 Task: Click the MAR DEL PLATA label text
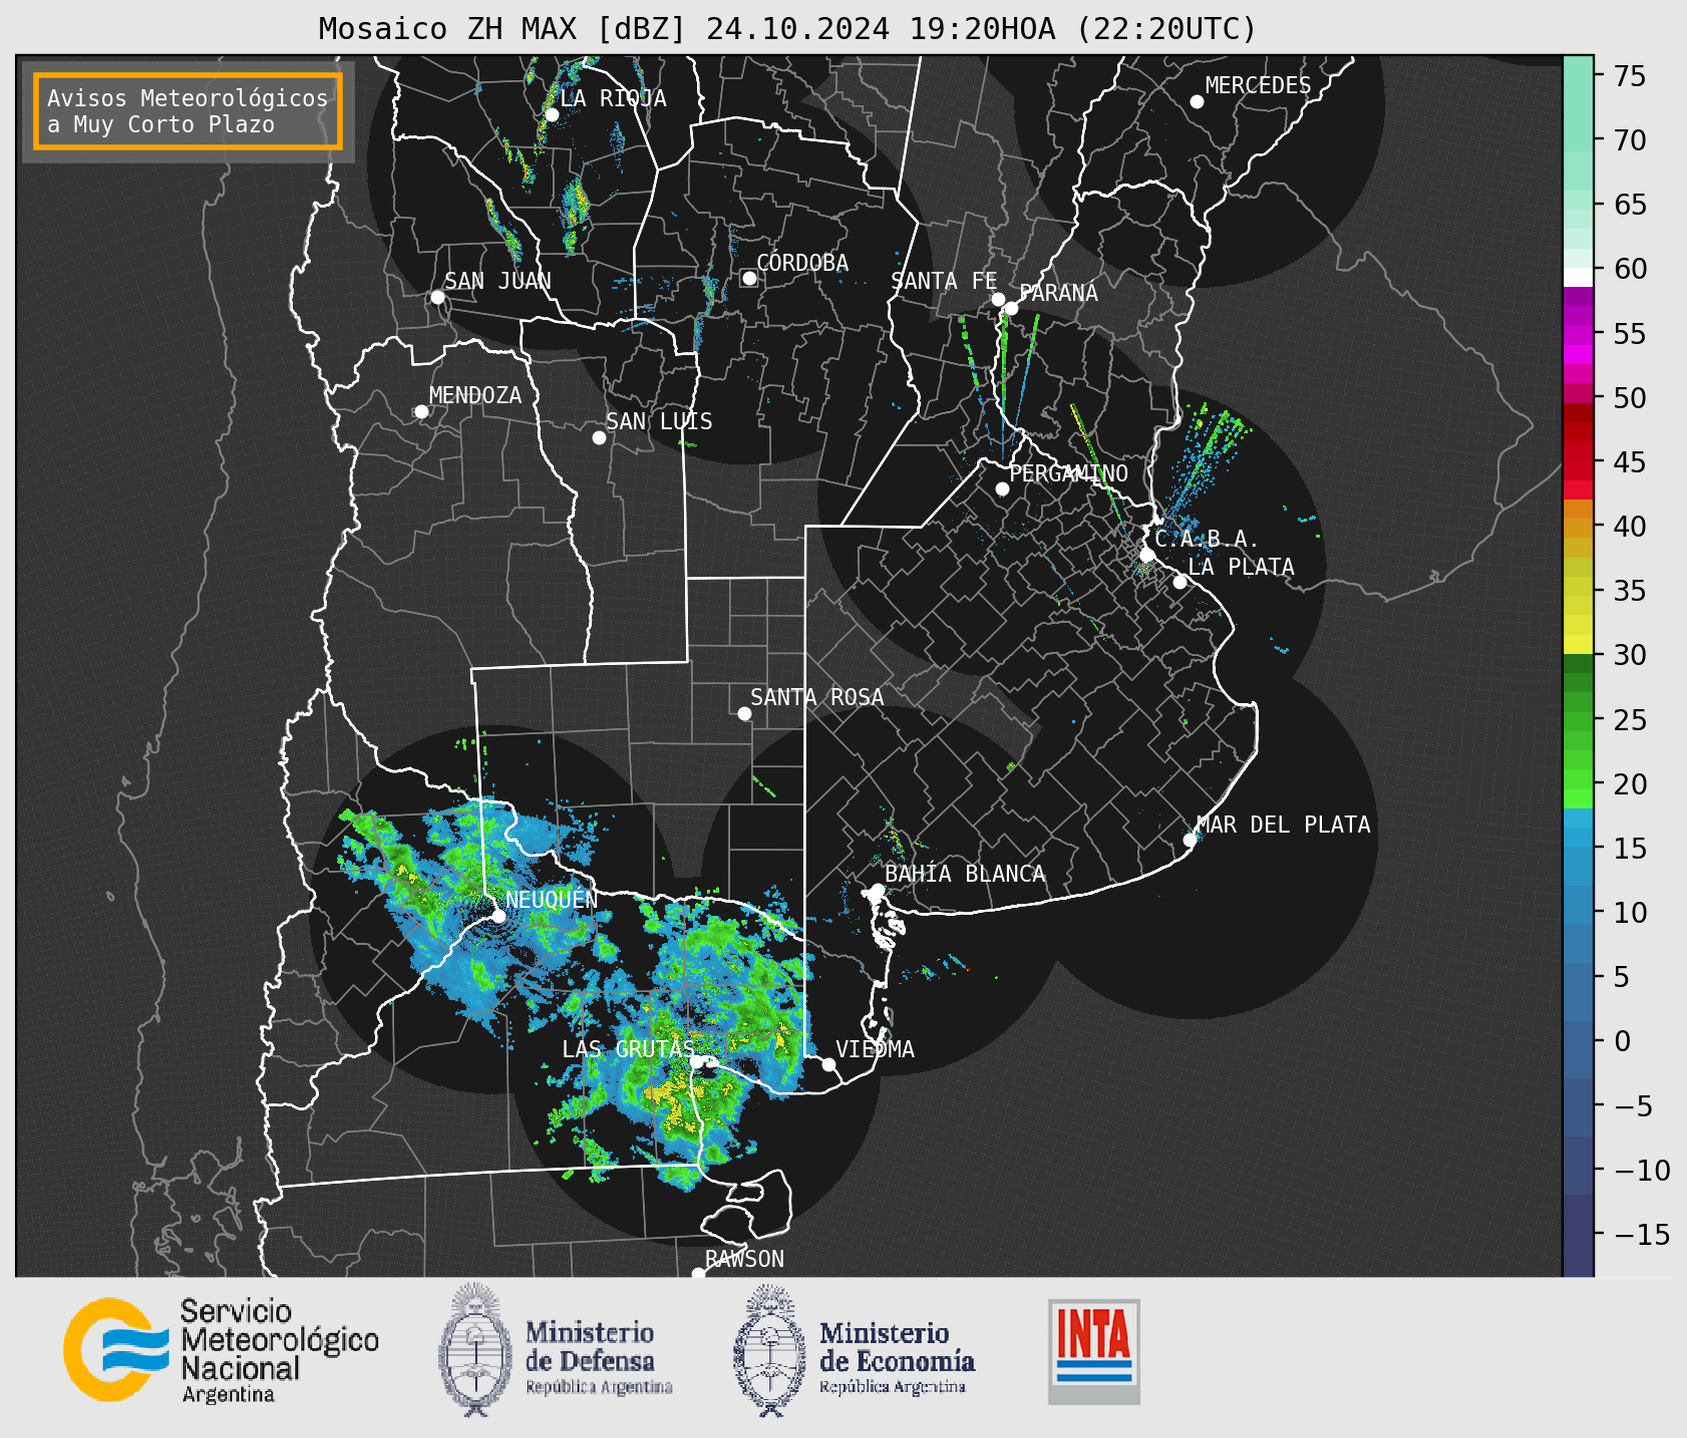pyautogui.click(x=1283, y=825)
